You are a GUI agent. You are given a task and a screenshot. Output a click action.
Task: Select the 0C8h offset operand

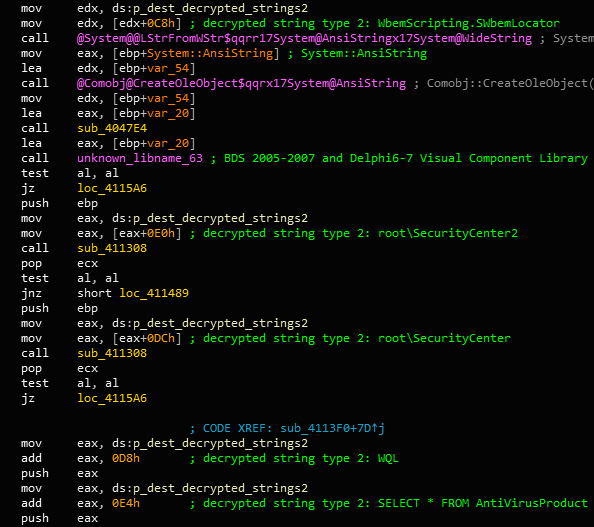161,23
